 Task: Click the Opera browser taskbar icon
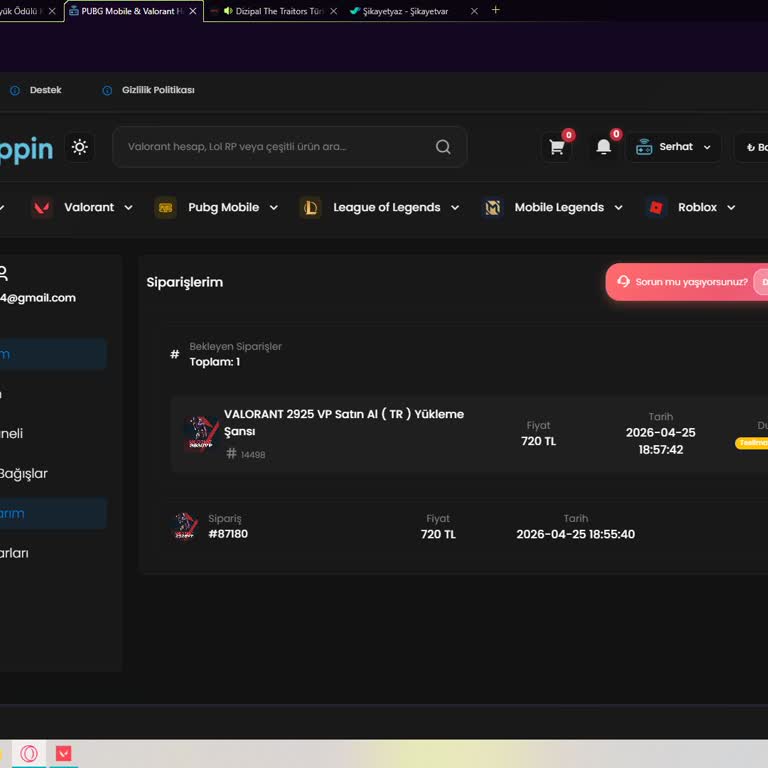pyautogui.click(x=29, y=753)
